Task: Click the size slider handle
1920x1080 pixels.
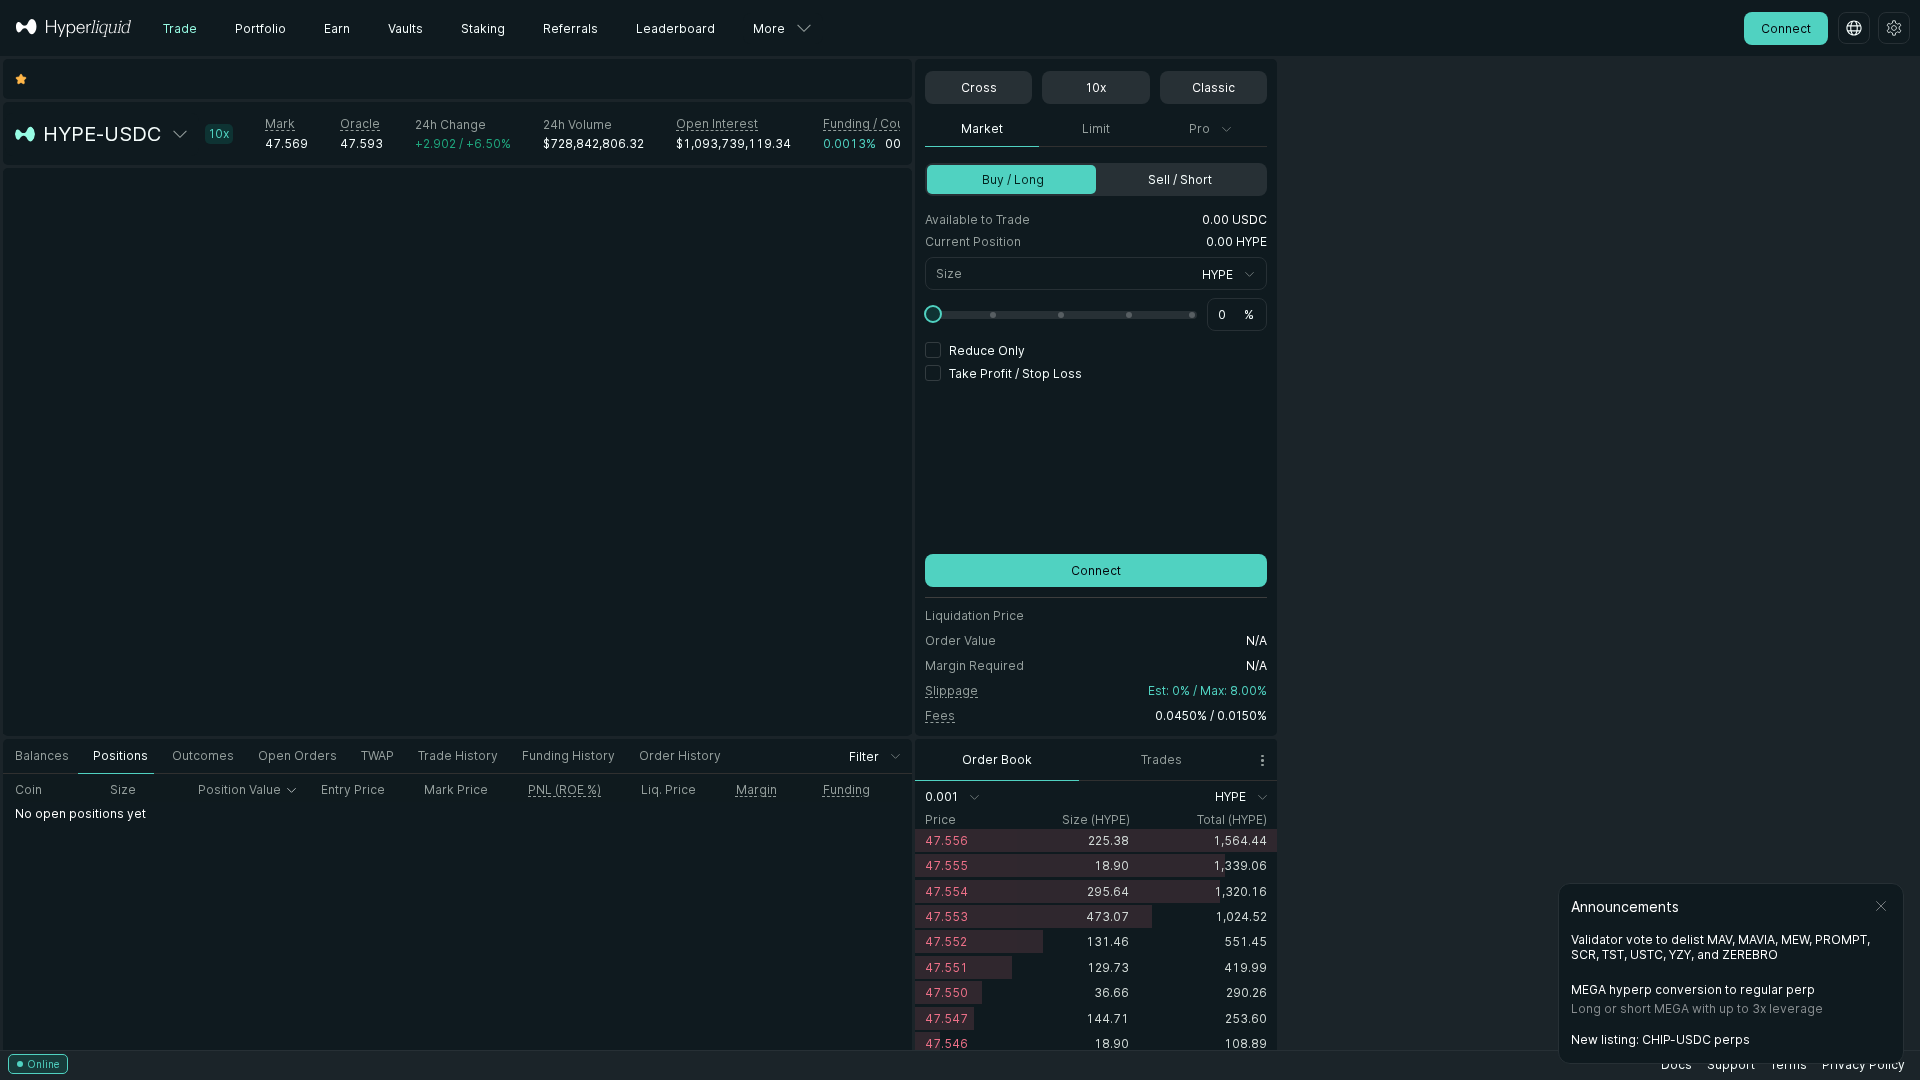Action: tap(933, 314)
